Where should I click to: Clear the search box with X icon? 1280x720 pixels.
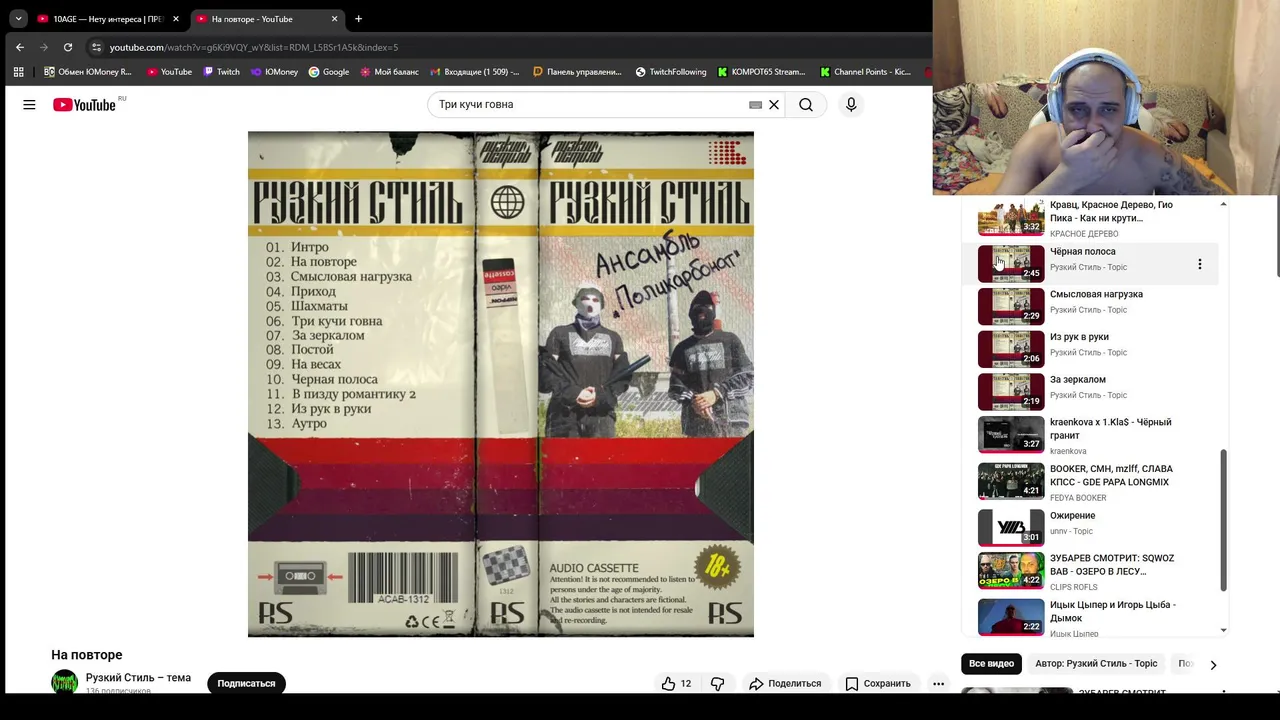773,105
